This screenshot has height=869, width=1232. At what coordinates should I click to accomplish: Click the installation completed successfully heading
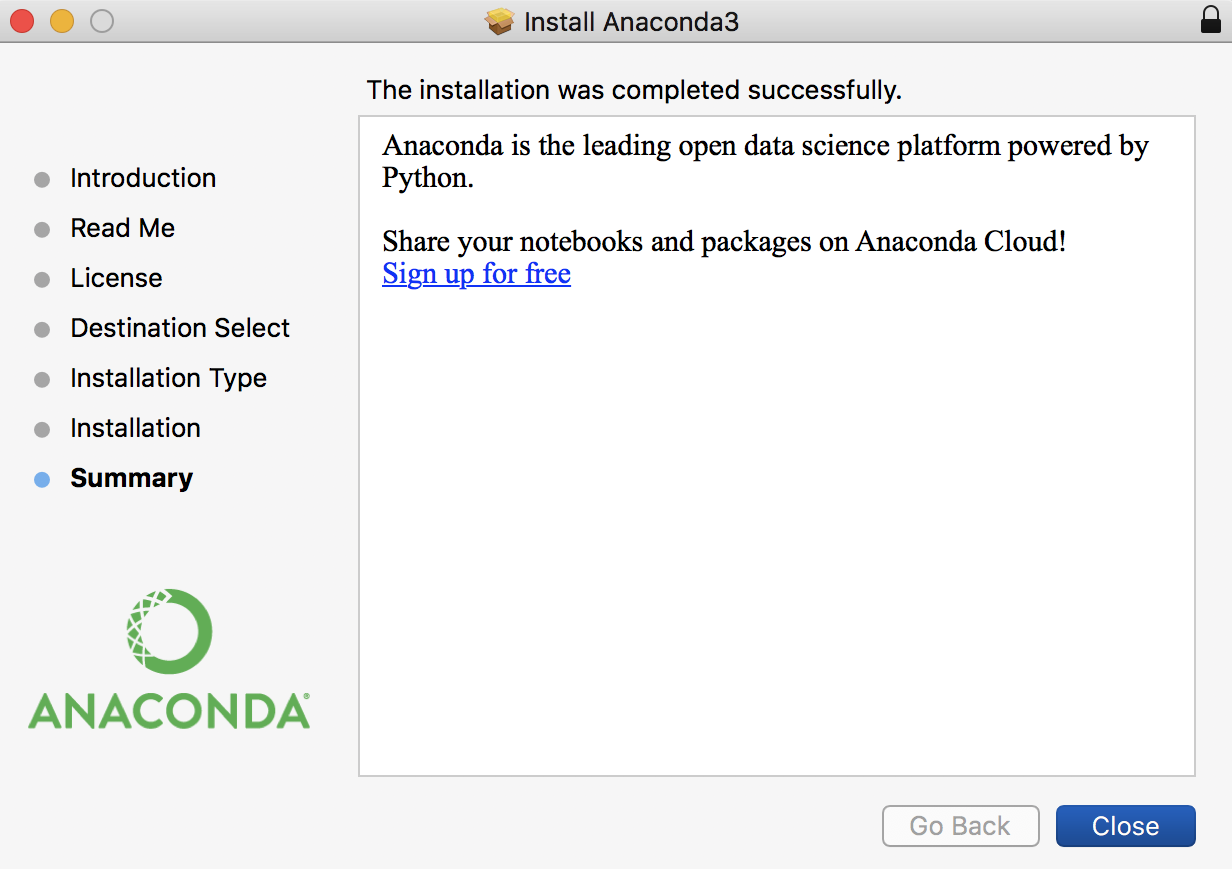pyautogui.click(x=634, y=90)
